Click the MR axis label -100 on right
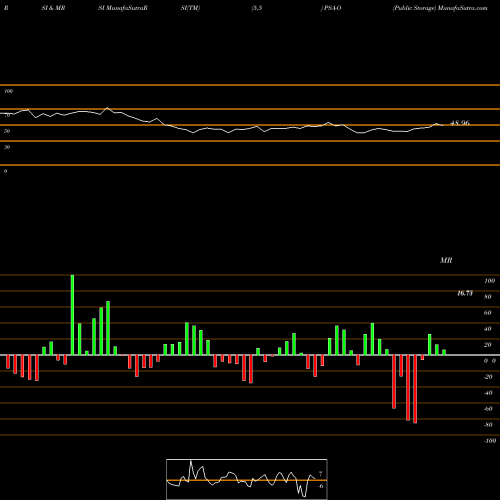The width and height of the screenshot is (500, 500). 490,441
